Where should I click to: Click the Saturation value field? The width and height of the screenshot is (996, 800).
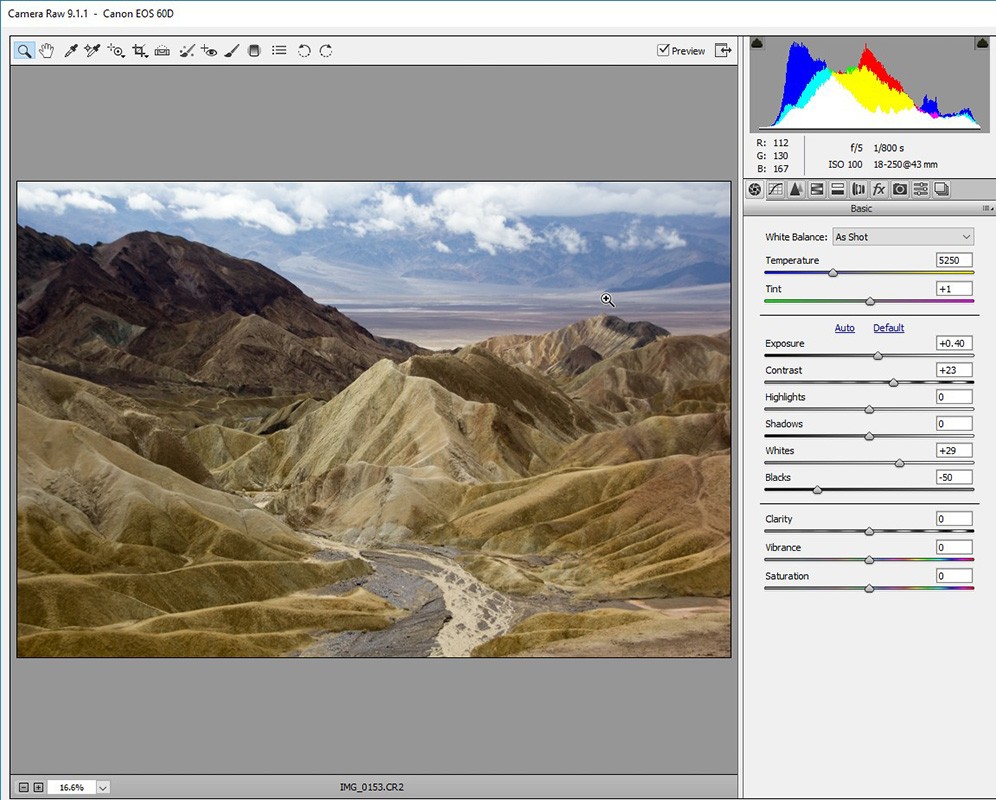pos(954,576)
